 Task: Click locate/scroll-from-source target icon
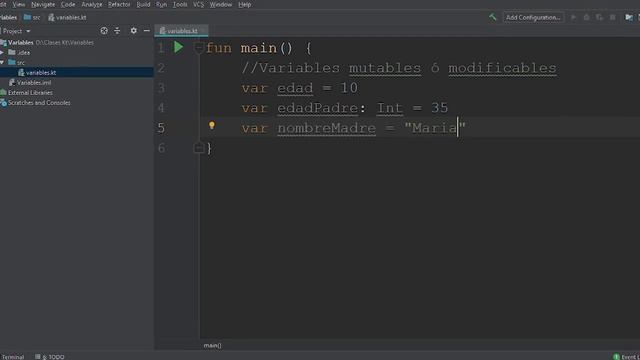point(104,31)
